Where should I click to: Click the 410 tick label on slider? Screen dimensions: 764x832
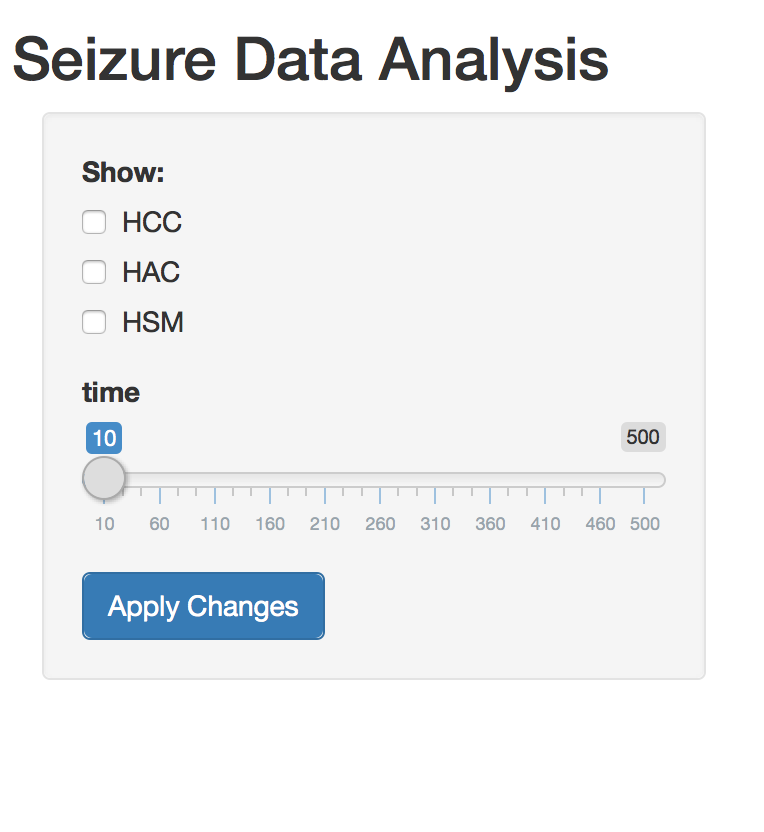[545, 524]
